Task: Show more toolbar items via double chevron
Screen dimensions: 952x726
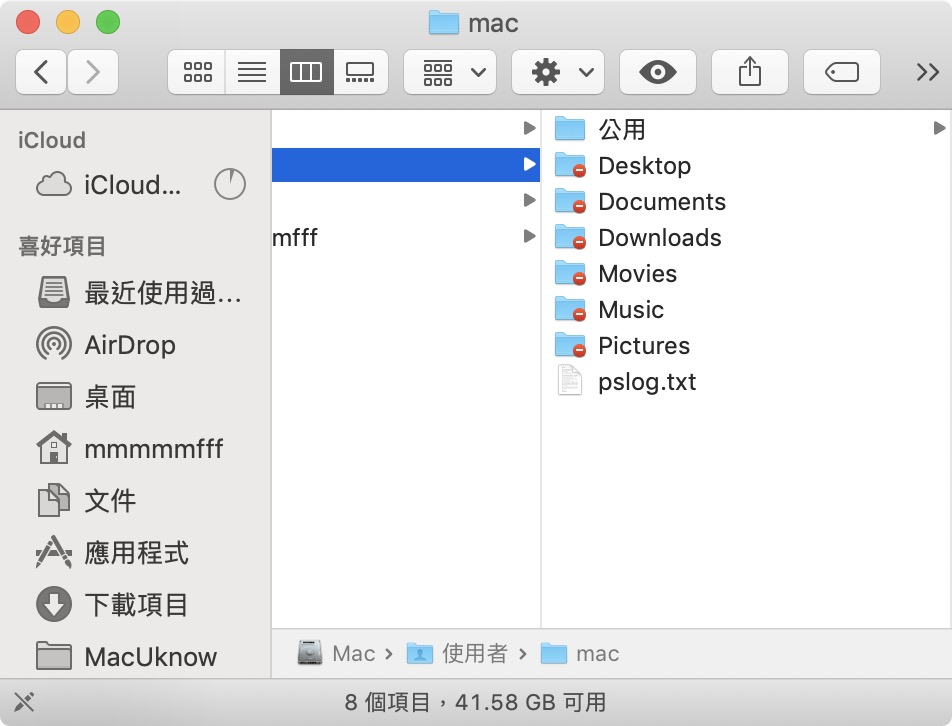Action: [x=927, y=72]
